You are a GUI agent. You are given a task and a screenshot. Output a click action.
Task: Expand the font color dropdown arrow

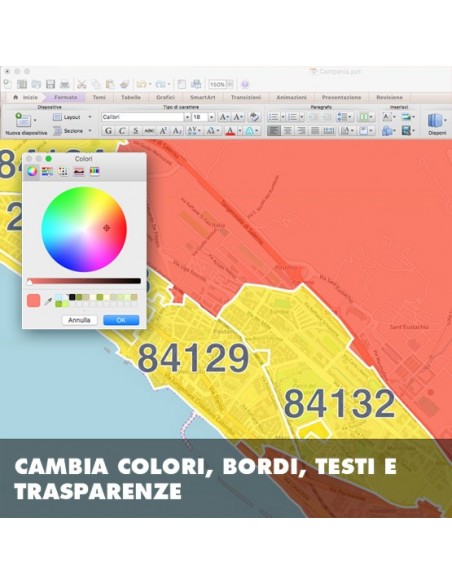click(239, 131)
